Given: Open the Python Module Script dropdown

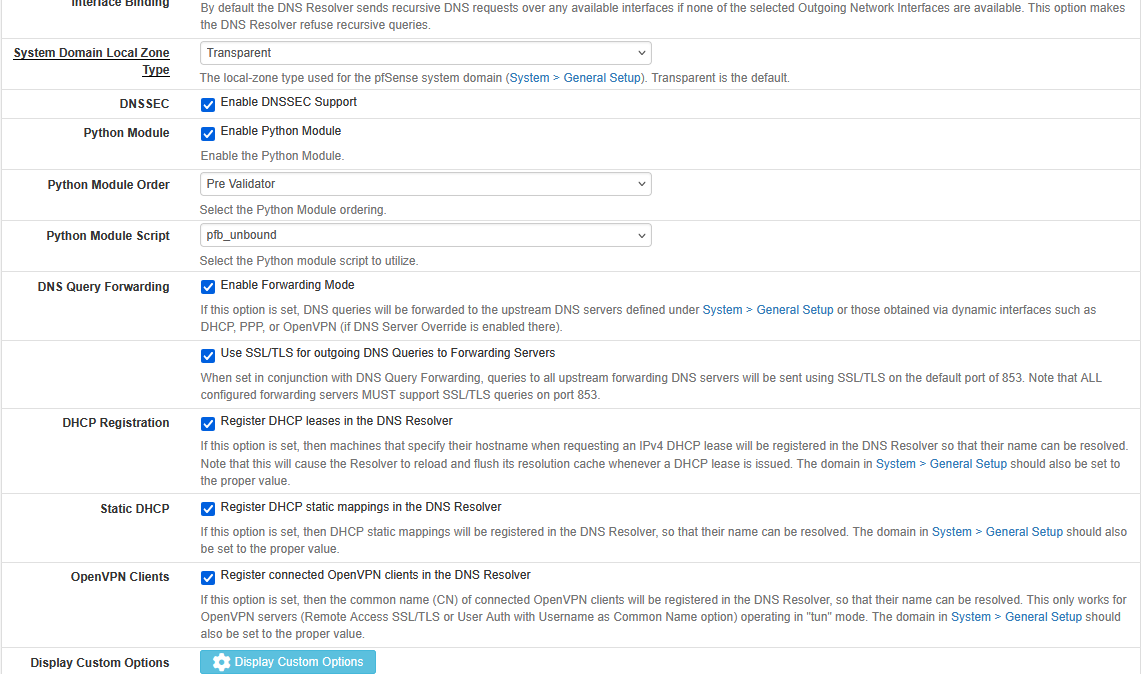Looking at the screenshot, I should click(x=425, y=236).
